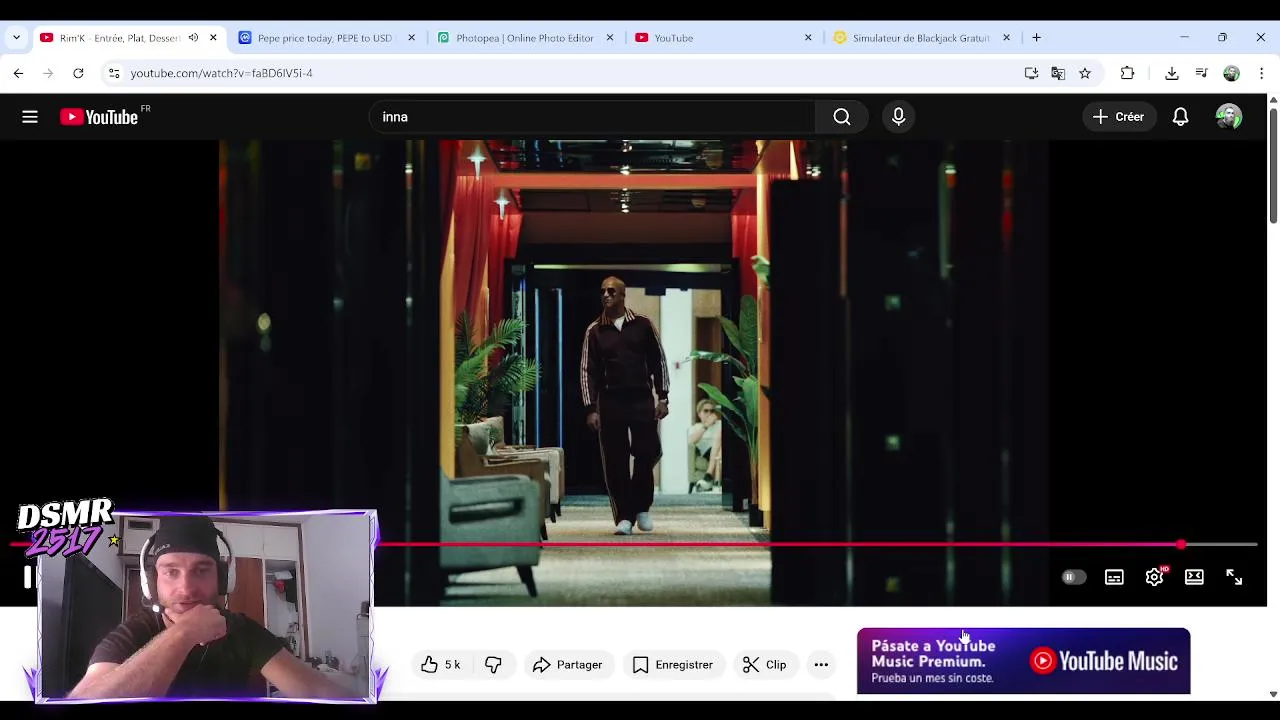Screen dimensions: 1280x720
Task: Go back in browser history
Action: click(x=18, y=73)
